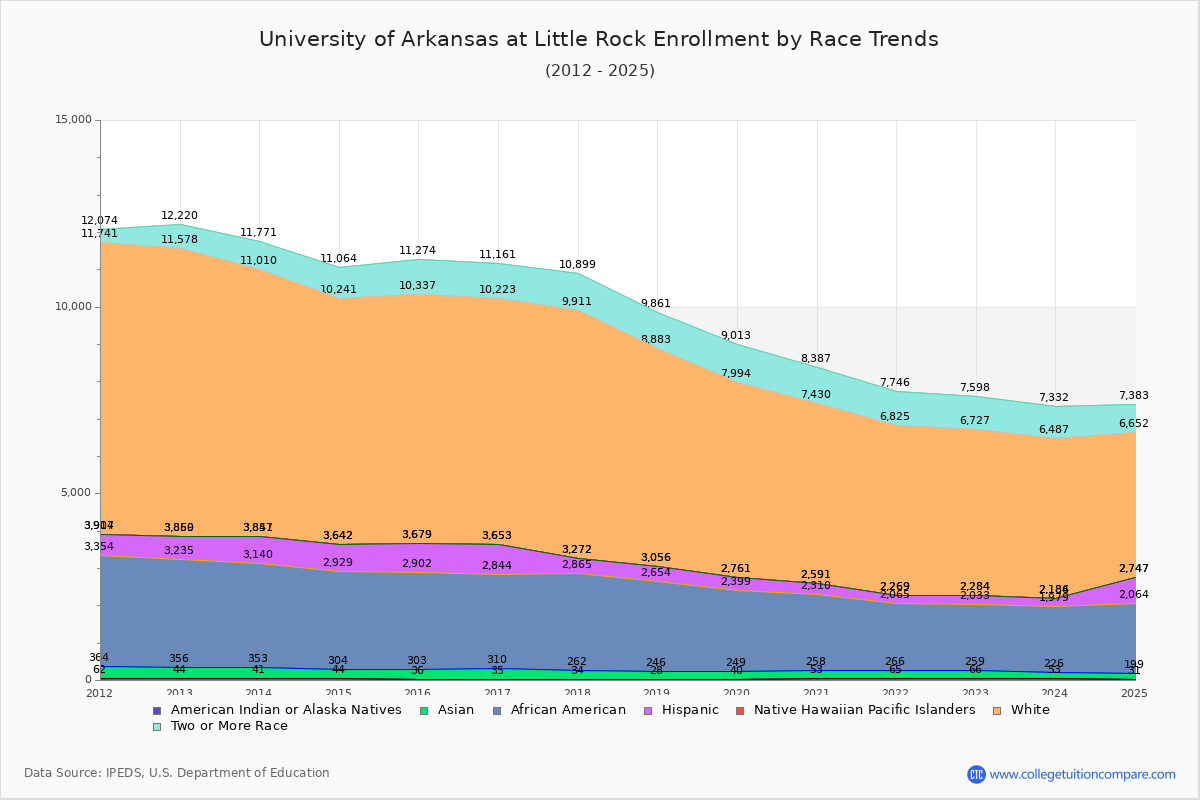Image resolution: width=1200 pixels, height=800 pixels.
Task: Click the 2021 x-axis label
Action: 816,693
